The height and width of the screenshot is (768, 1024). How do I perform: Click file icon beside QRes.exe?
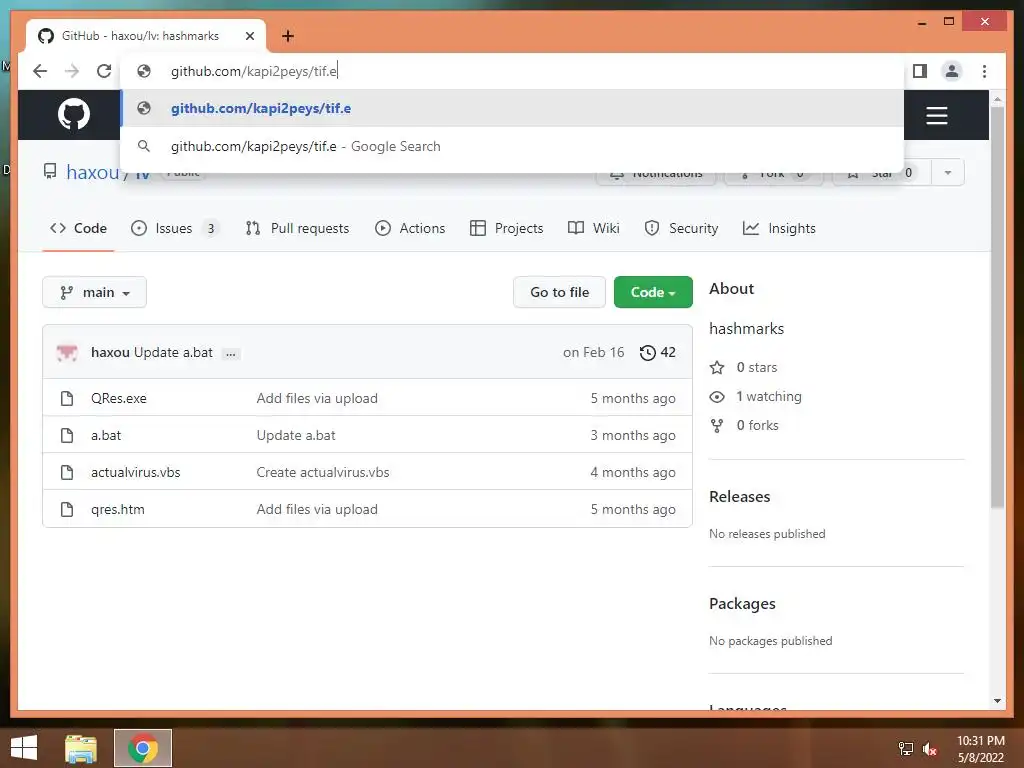coord(67,398)
